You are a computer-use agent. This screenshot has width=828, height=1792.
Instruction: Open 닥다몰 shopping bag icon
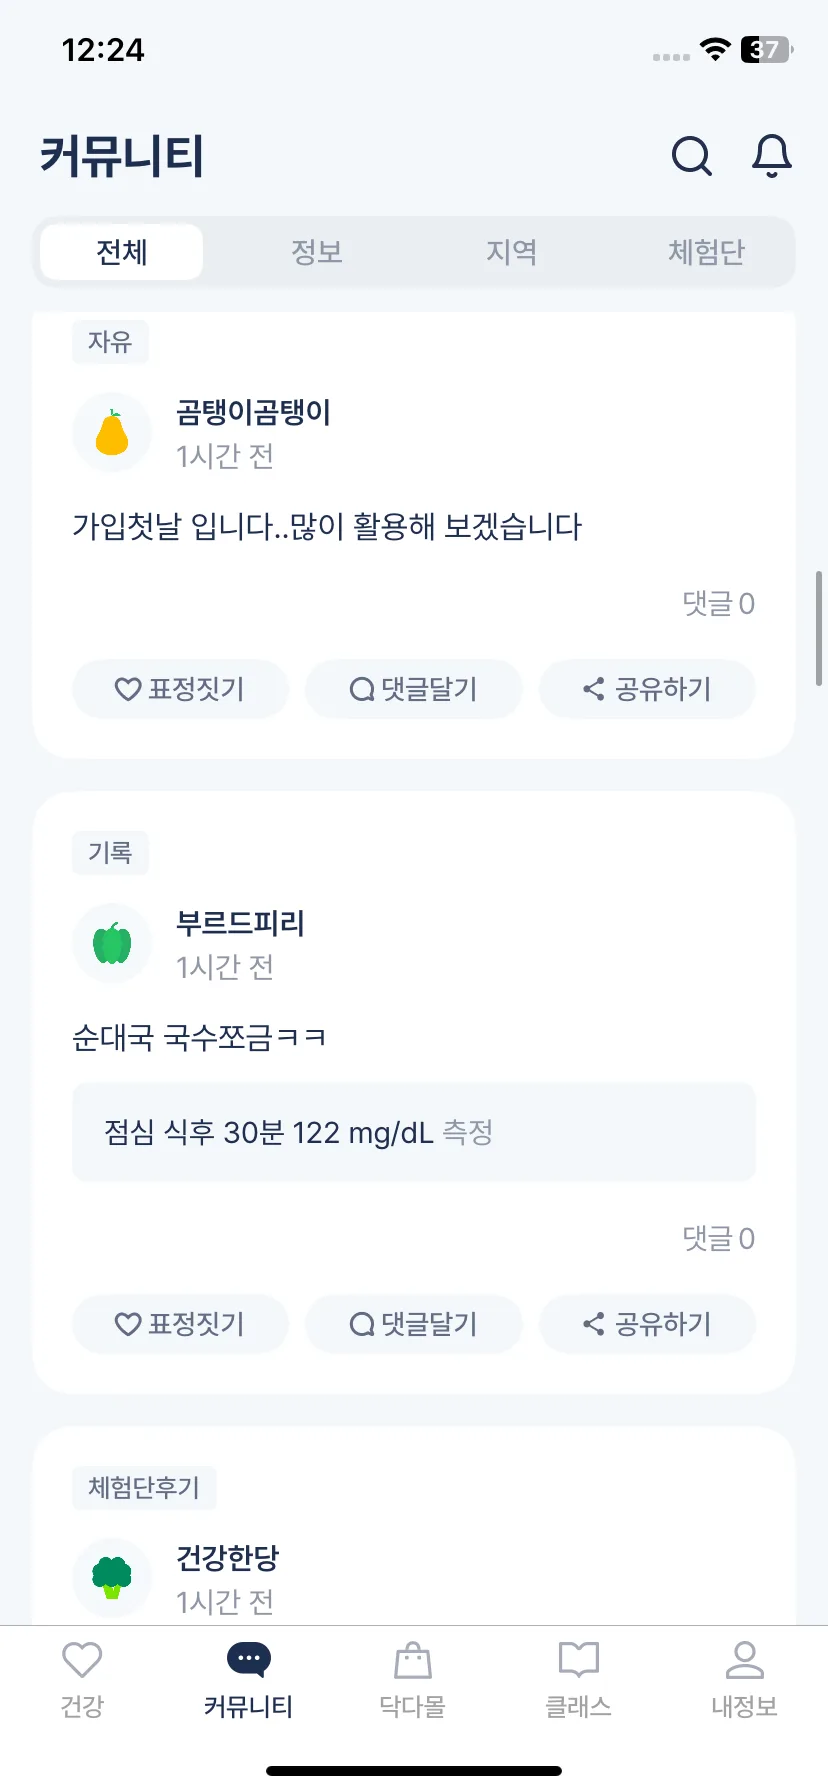click(x=413, y=1680)
